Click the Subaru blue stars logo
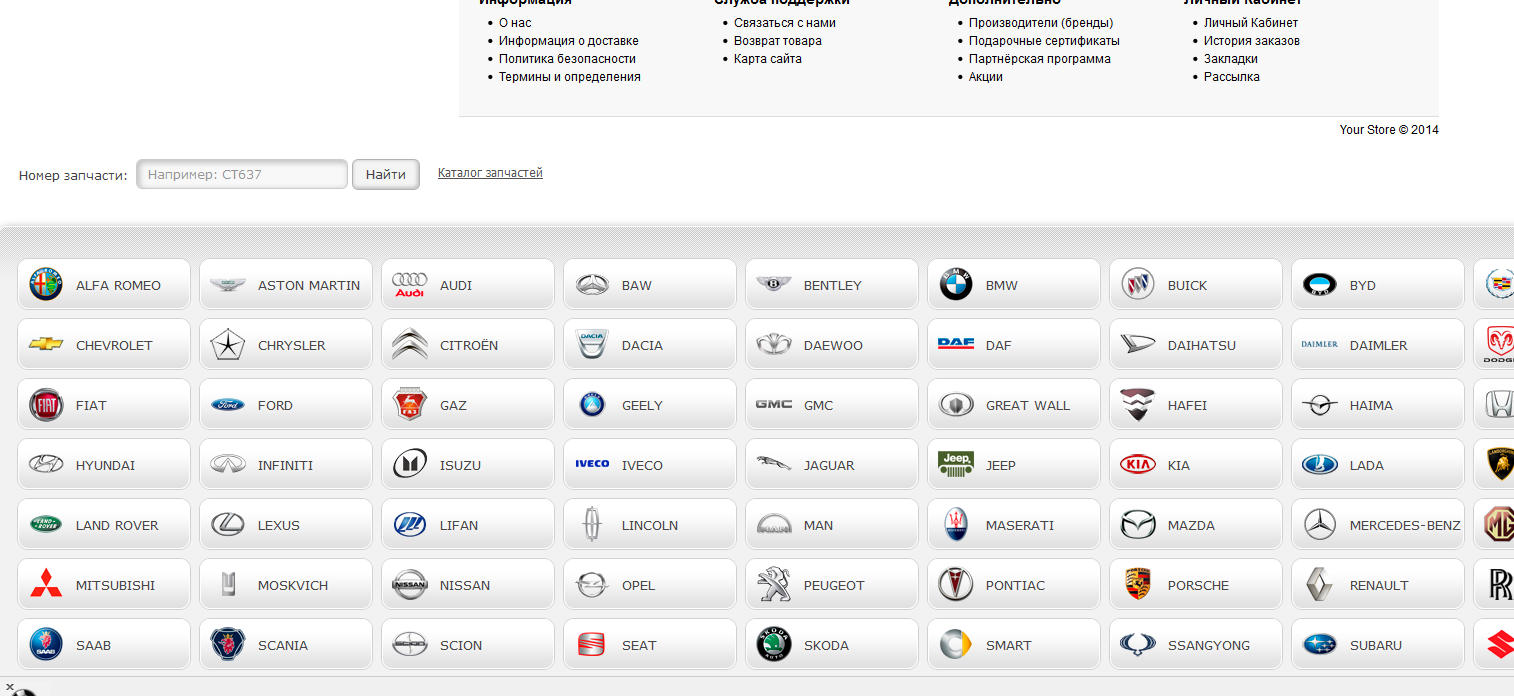The width and height of the screenshot is (1514, 696). coord(1320,645)
